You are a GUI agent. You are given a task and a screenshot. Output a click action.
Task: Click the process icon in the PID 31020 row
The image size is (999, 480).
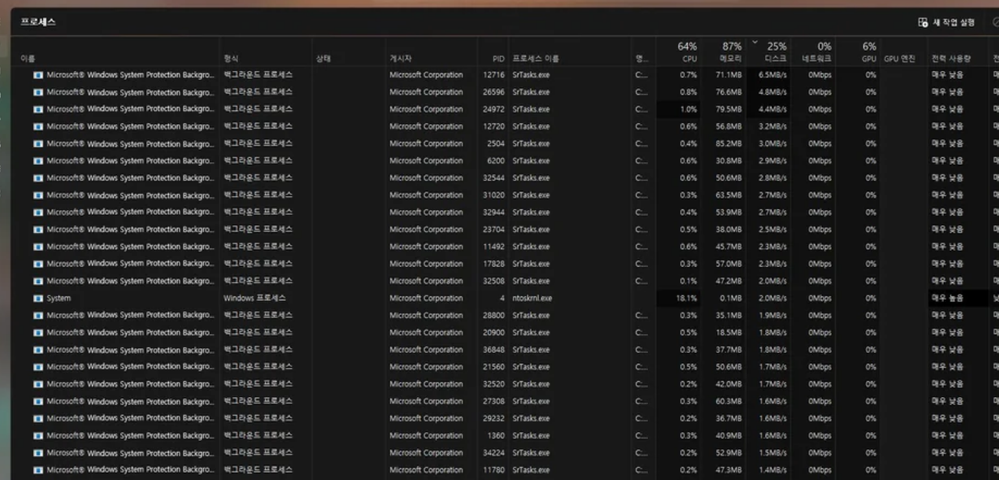38,196
